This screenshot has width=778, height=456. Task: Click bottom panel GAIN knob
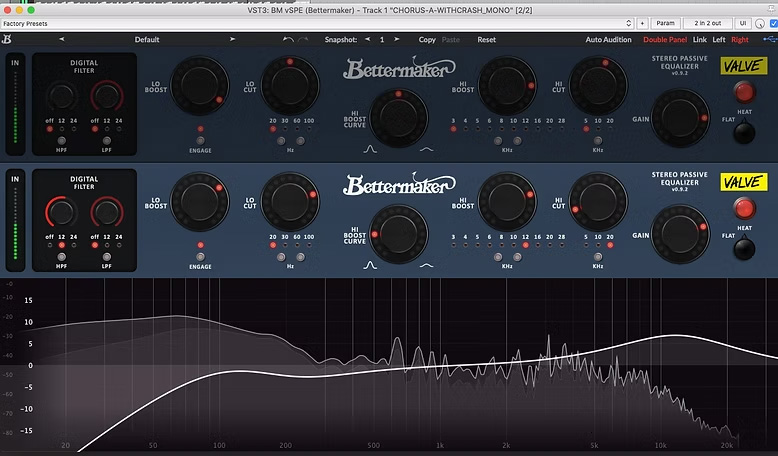click(680, 234)
